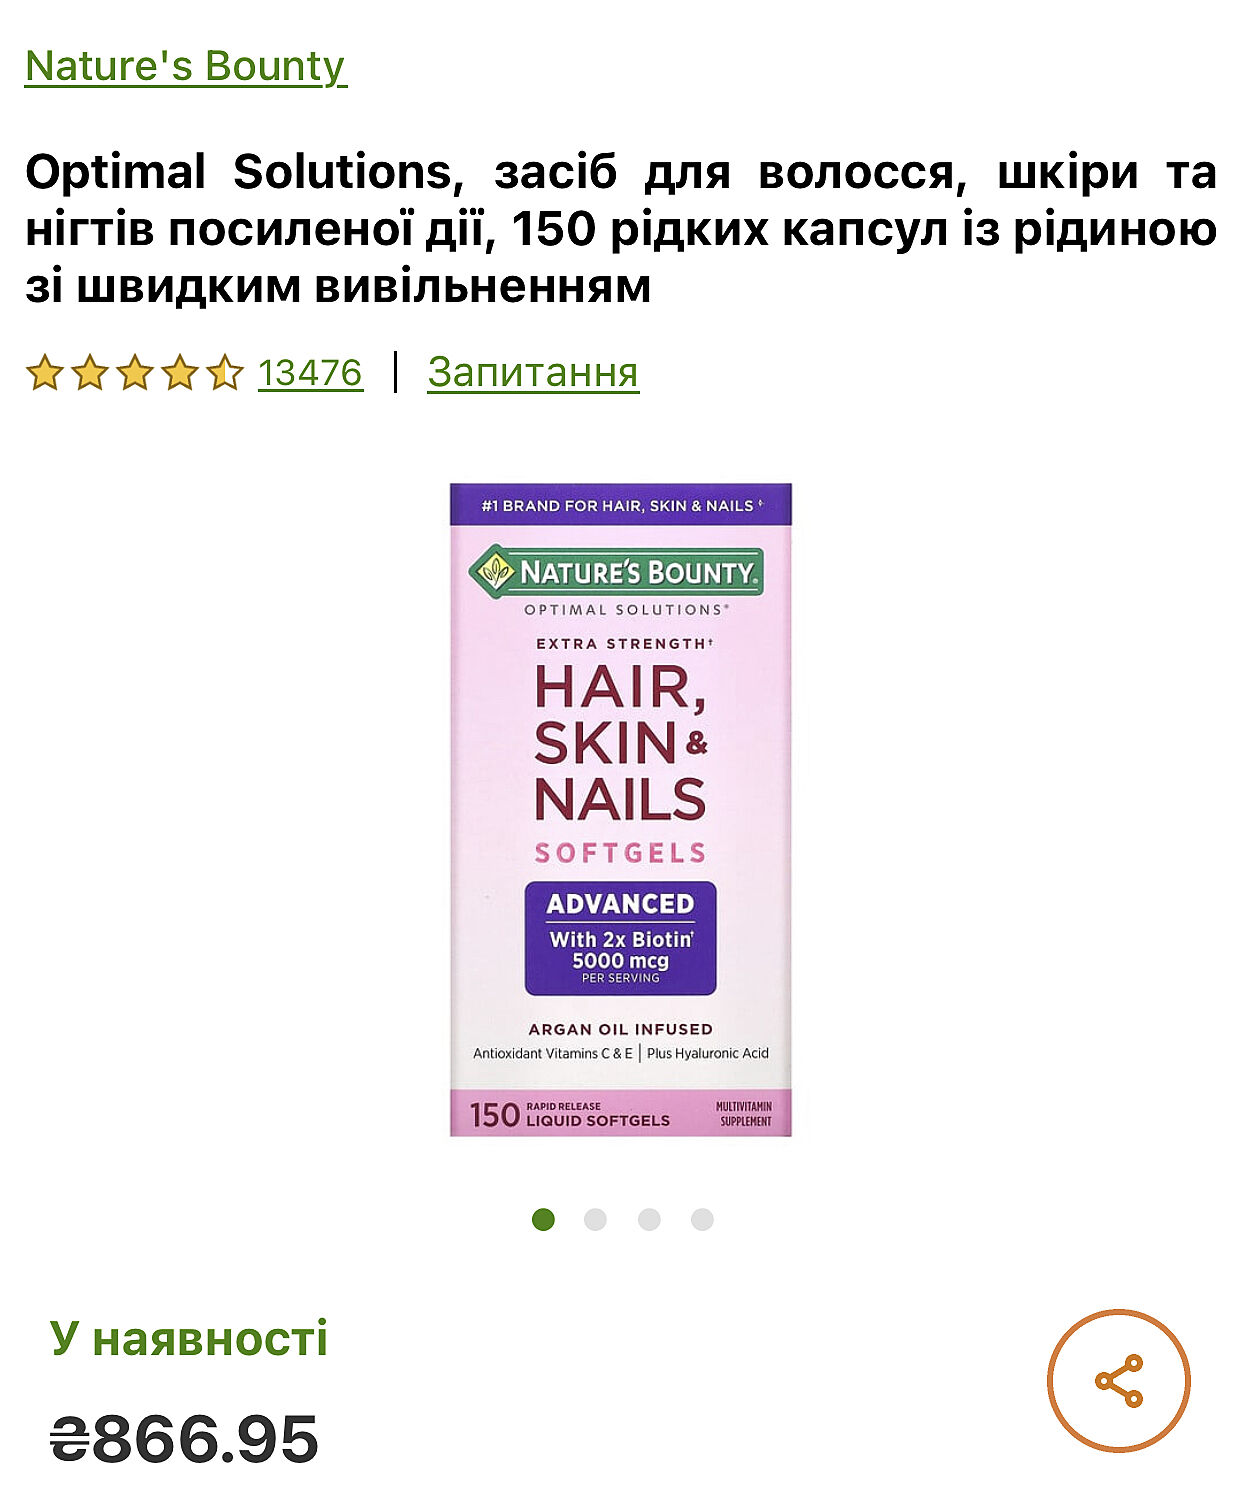Click the second rating star
The image size is (1242, 1499).
(x=89, y=372)
